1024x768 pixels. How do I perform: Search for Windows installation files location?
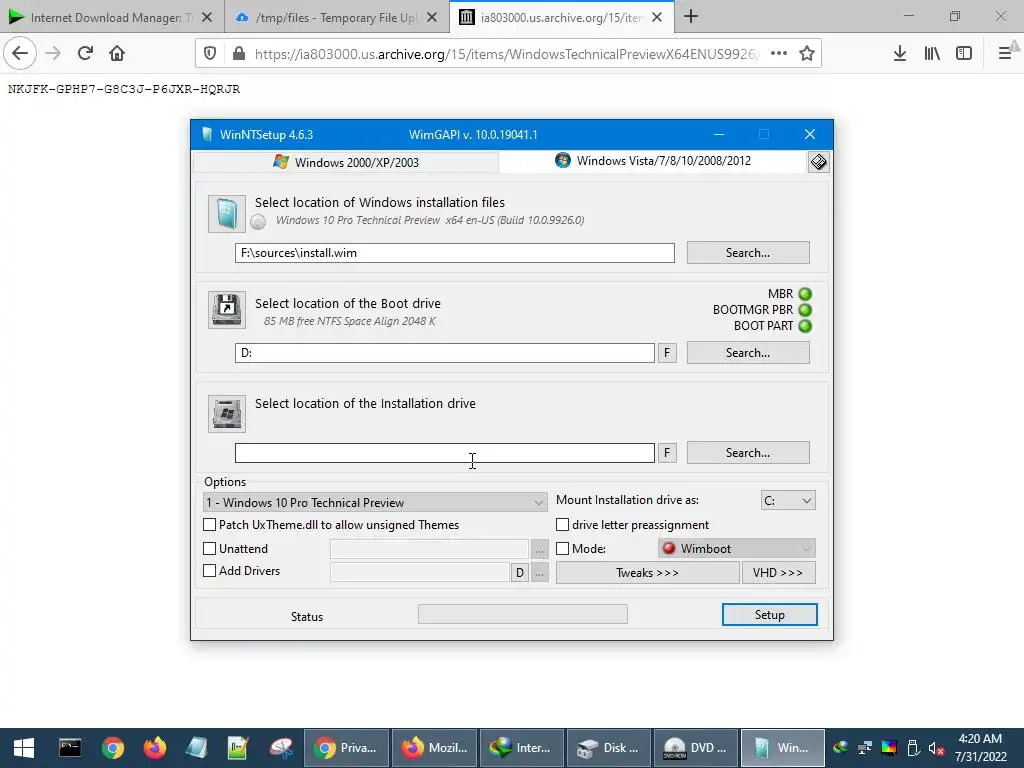[x=748, y=253]
